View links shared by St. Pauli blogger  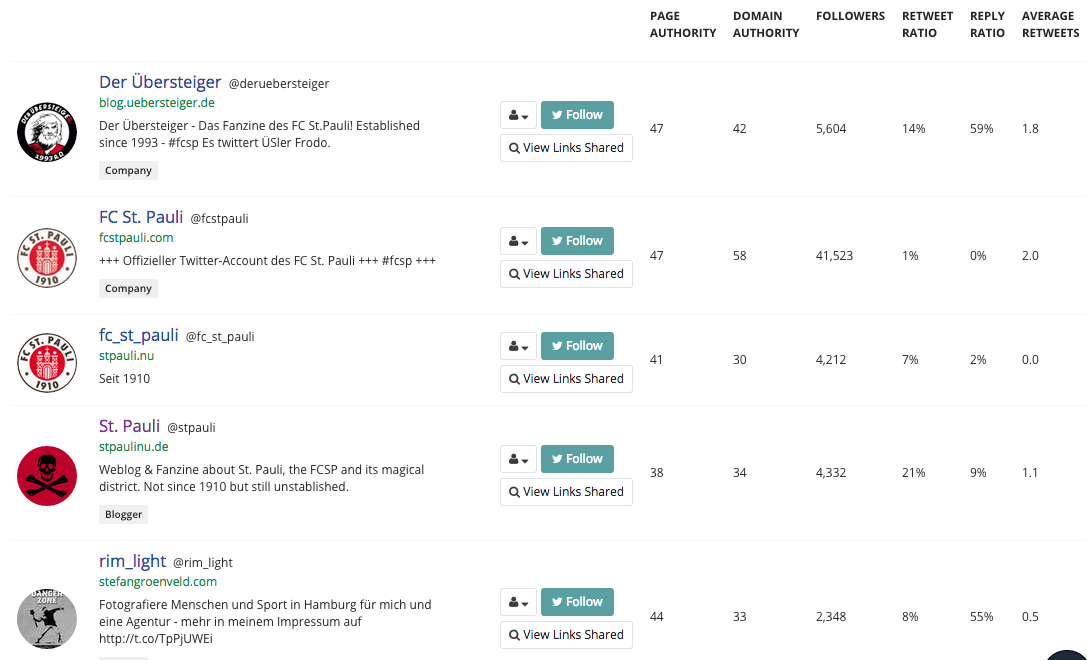[566, 492]
